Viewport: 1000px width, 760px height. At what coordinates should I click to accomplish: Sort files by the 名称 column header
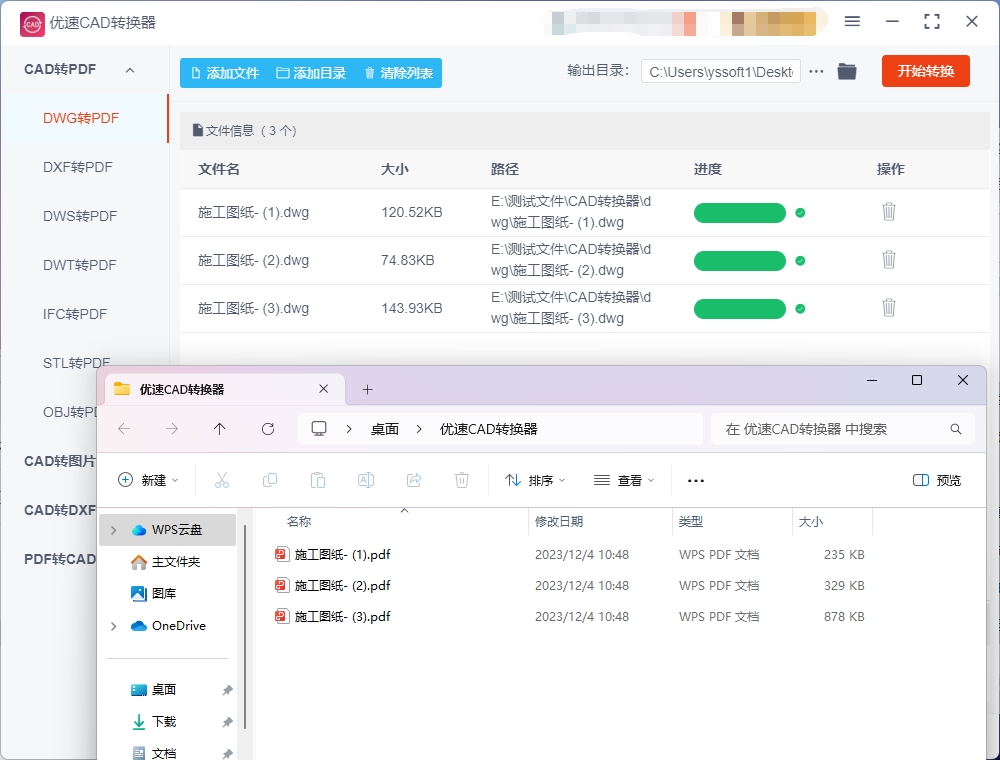(299, 522)
